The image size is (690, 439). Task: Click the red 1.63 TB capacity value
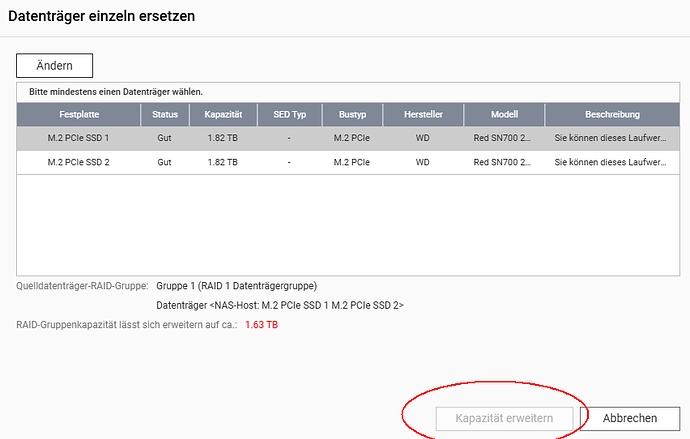[x=261, y=325]
